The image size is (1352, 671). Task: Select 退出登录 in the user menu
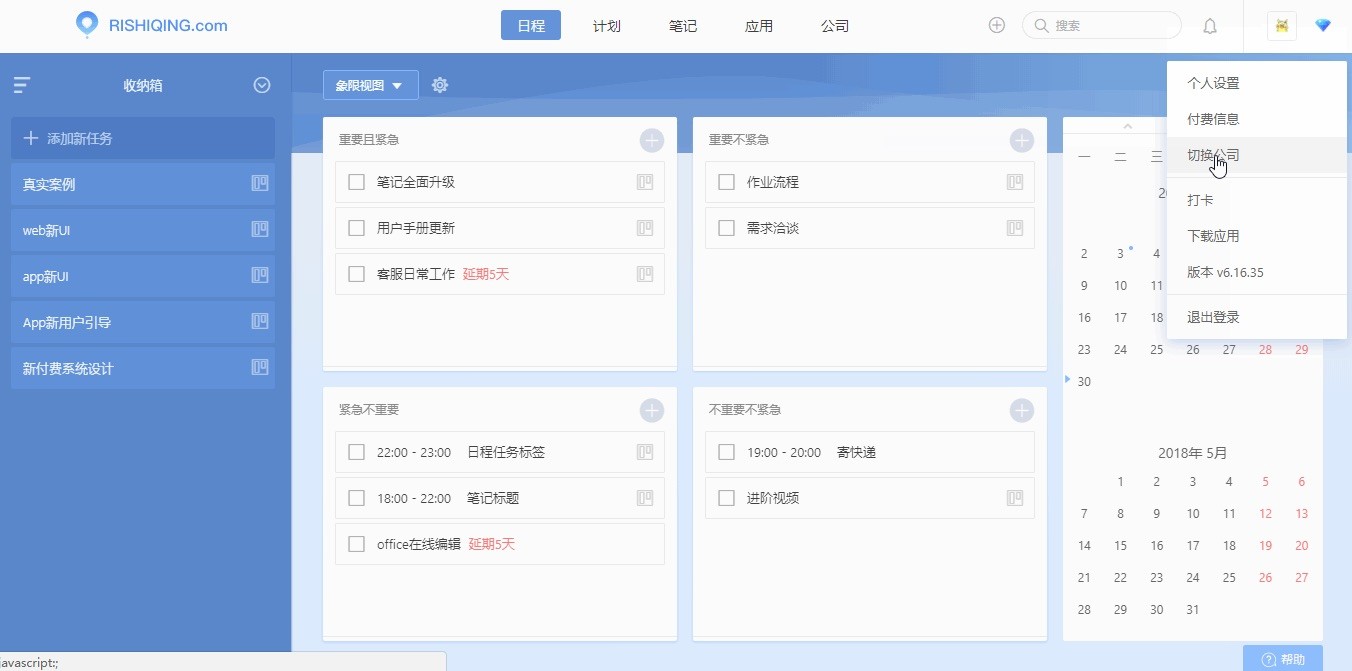pyautogui.click(x=1257, y=317)
